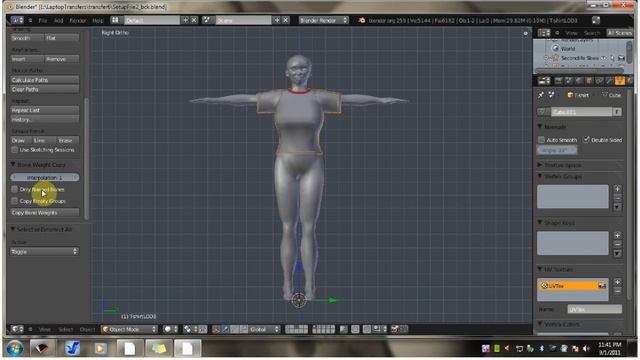Open the Help menu
This screenshot has width=640, height=360.
(x=98, y=20)
